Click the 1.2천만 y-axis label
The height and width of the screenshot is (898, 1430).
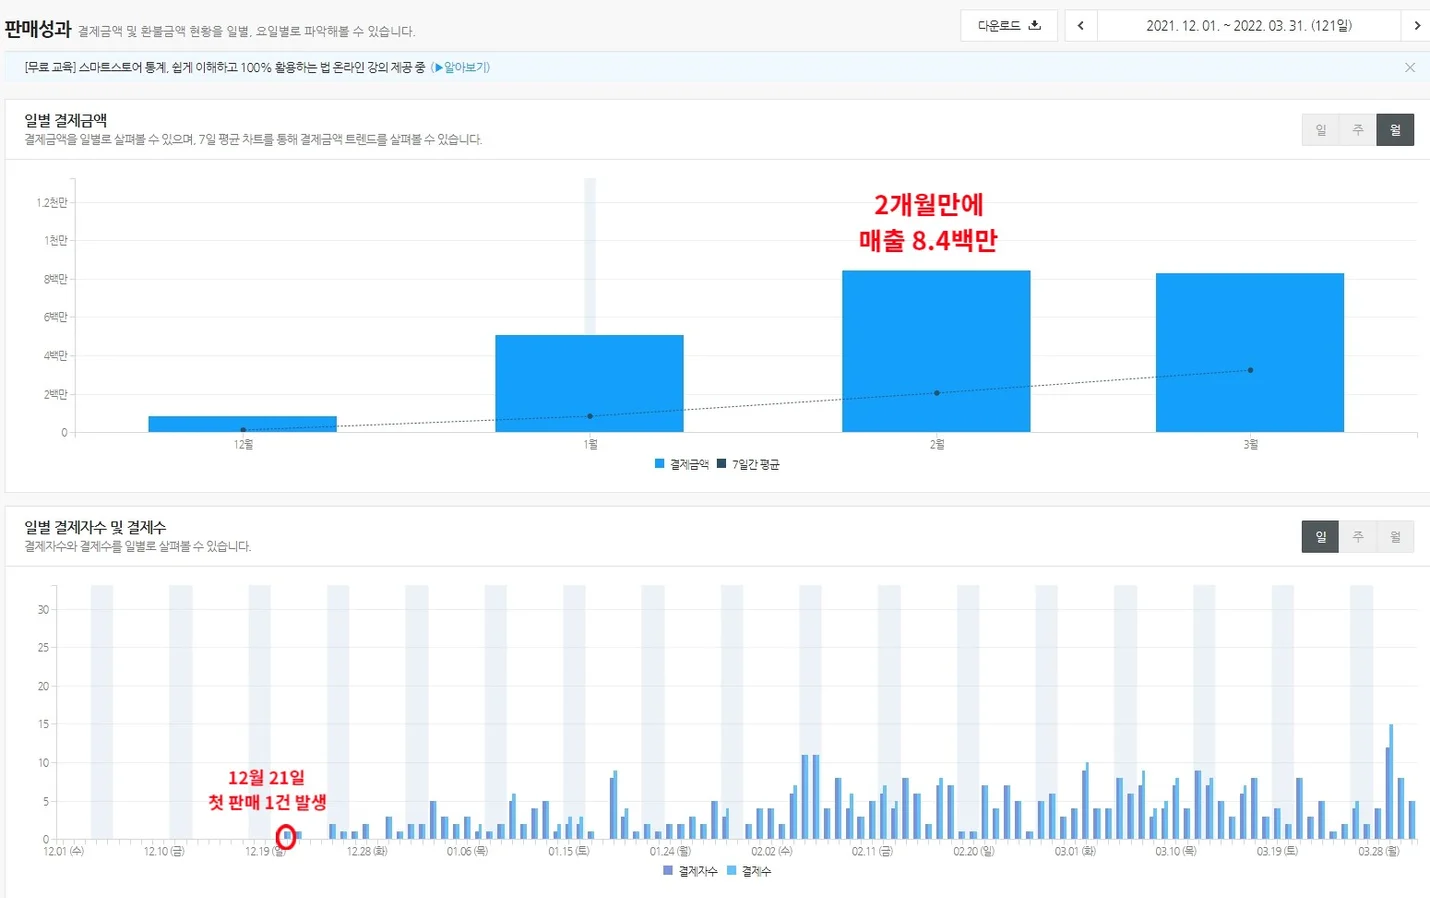(x=52, y=203)
